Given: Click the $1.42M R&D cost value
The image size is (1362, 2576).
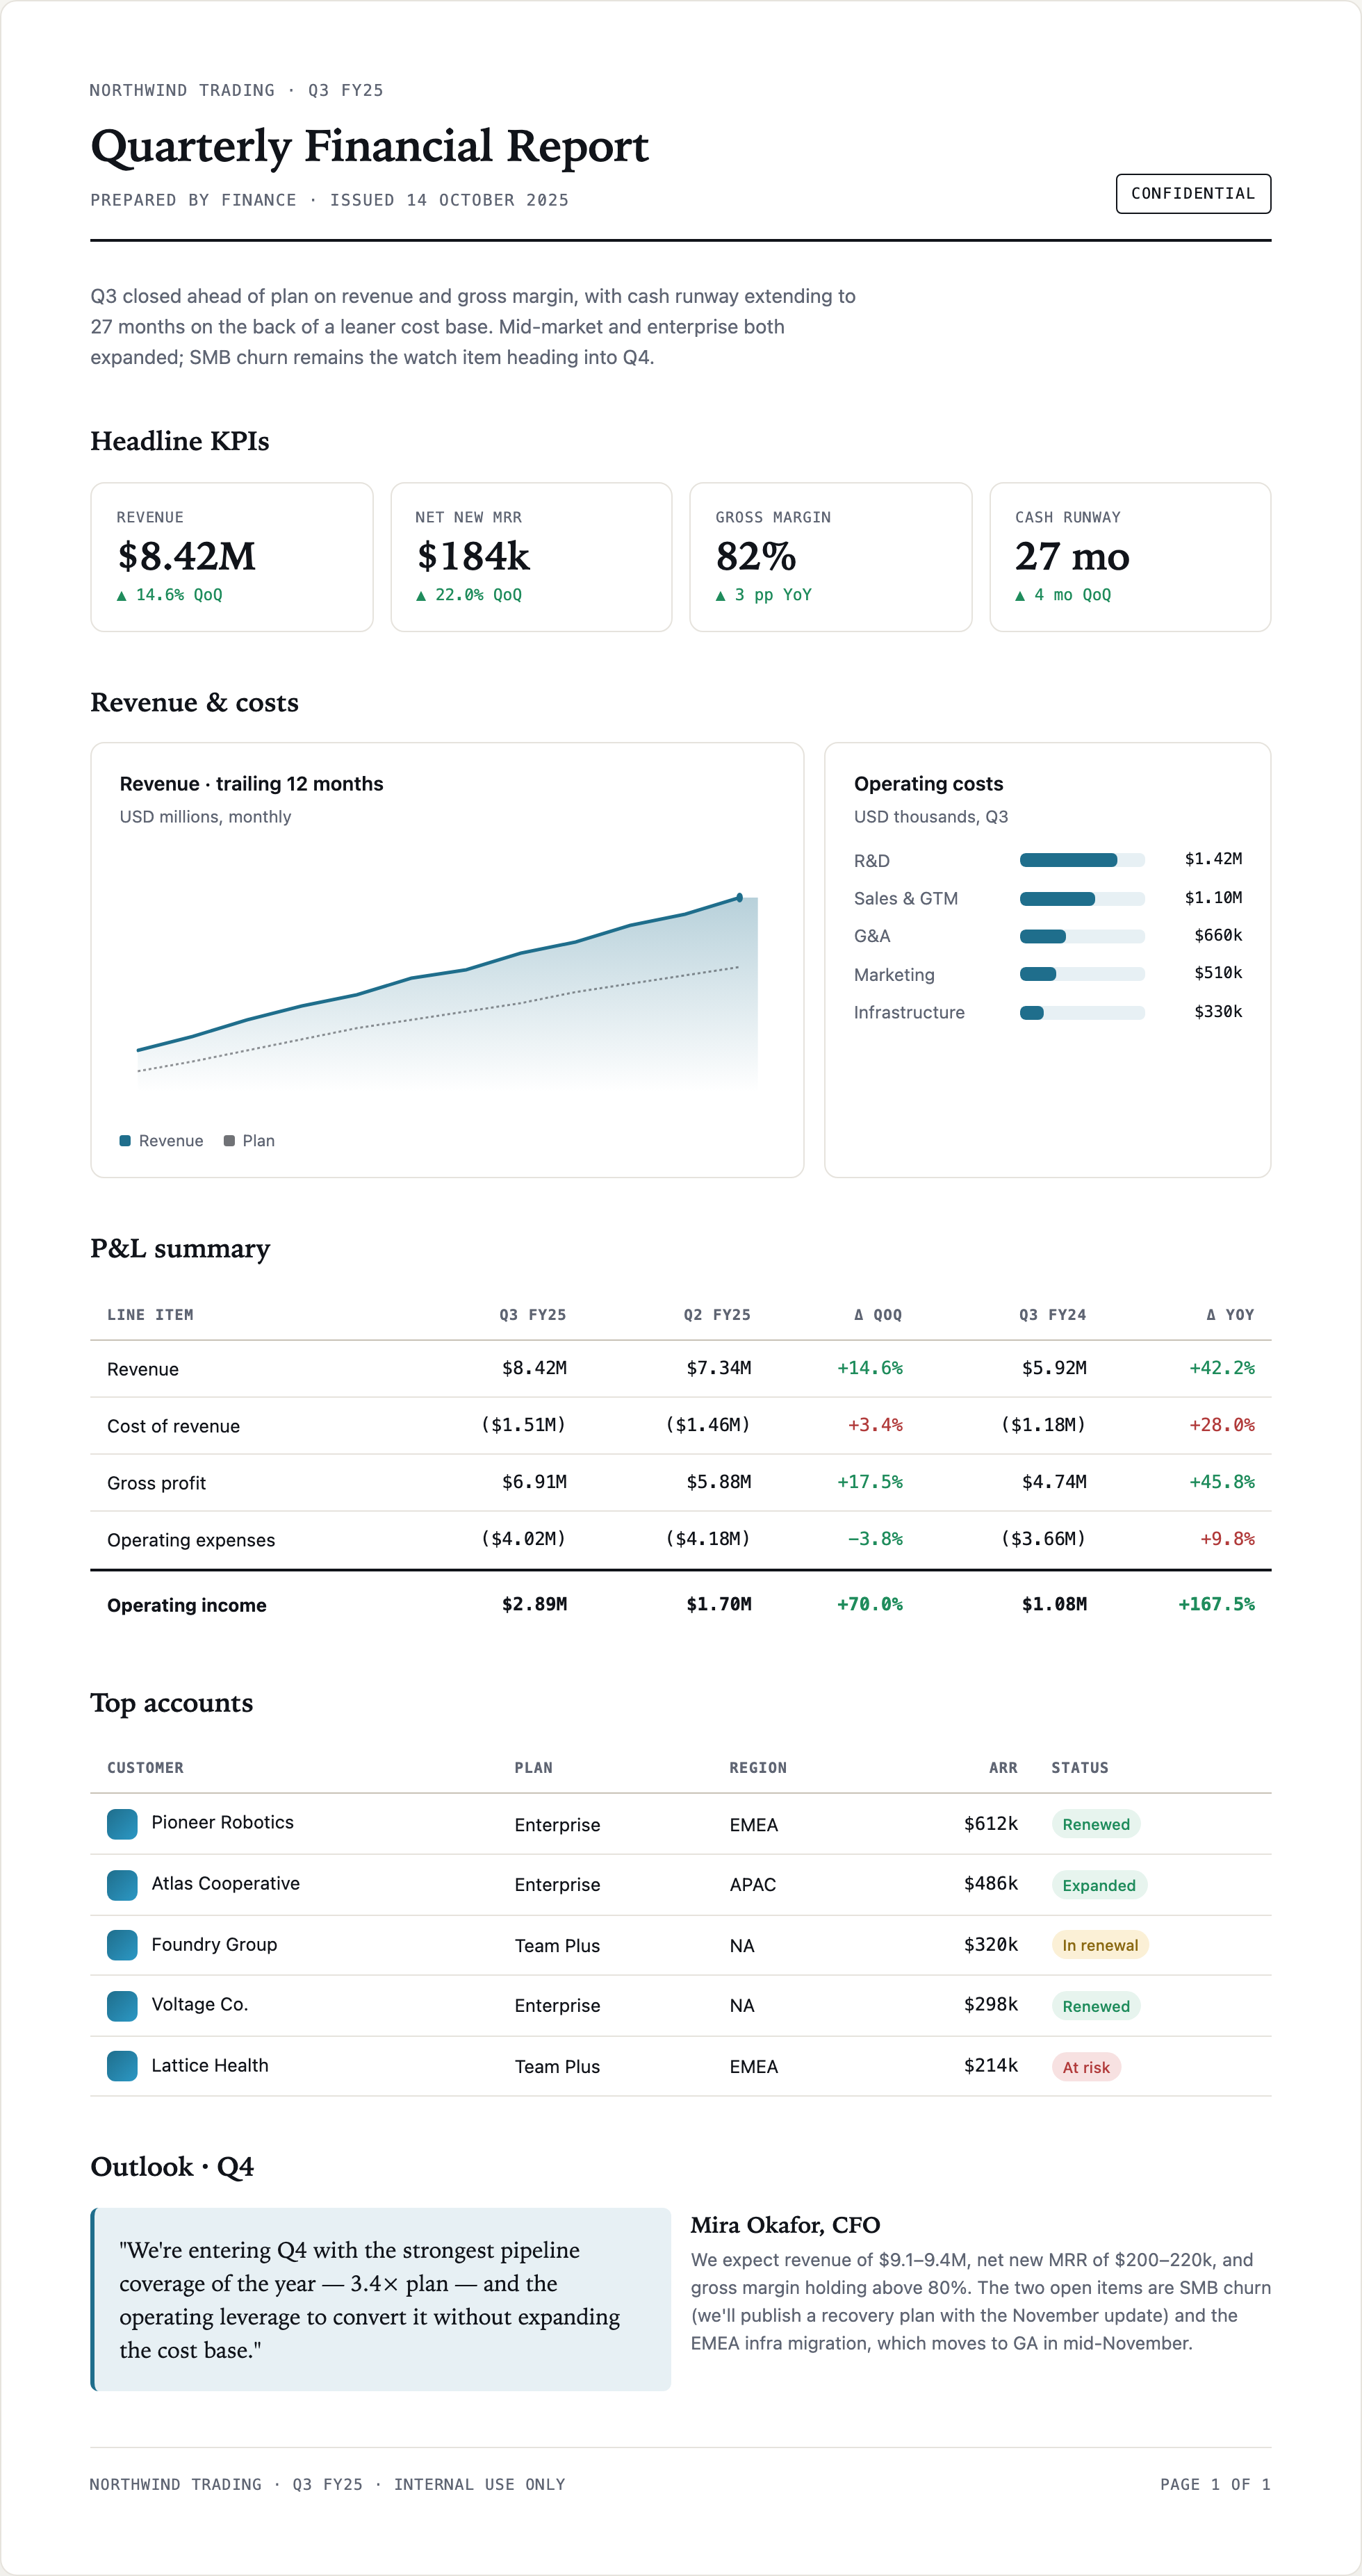Looking at the screenshot, I should (1213, 859).
